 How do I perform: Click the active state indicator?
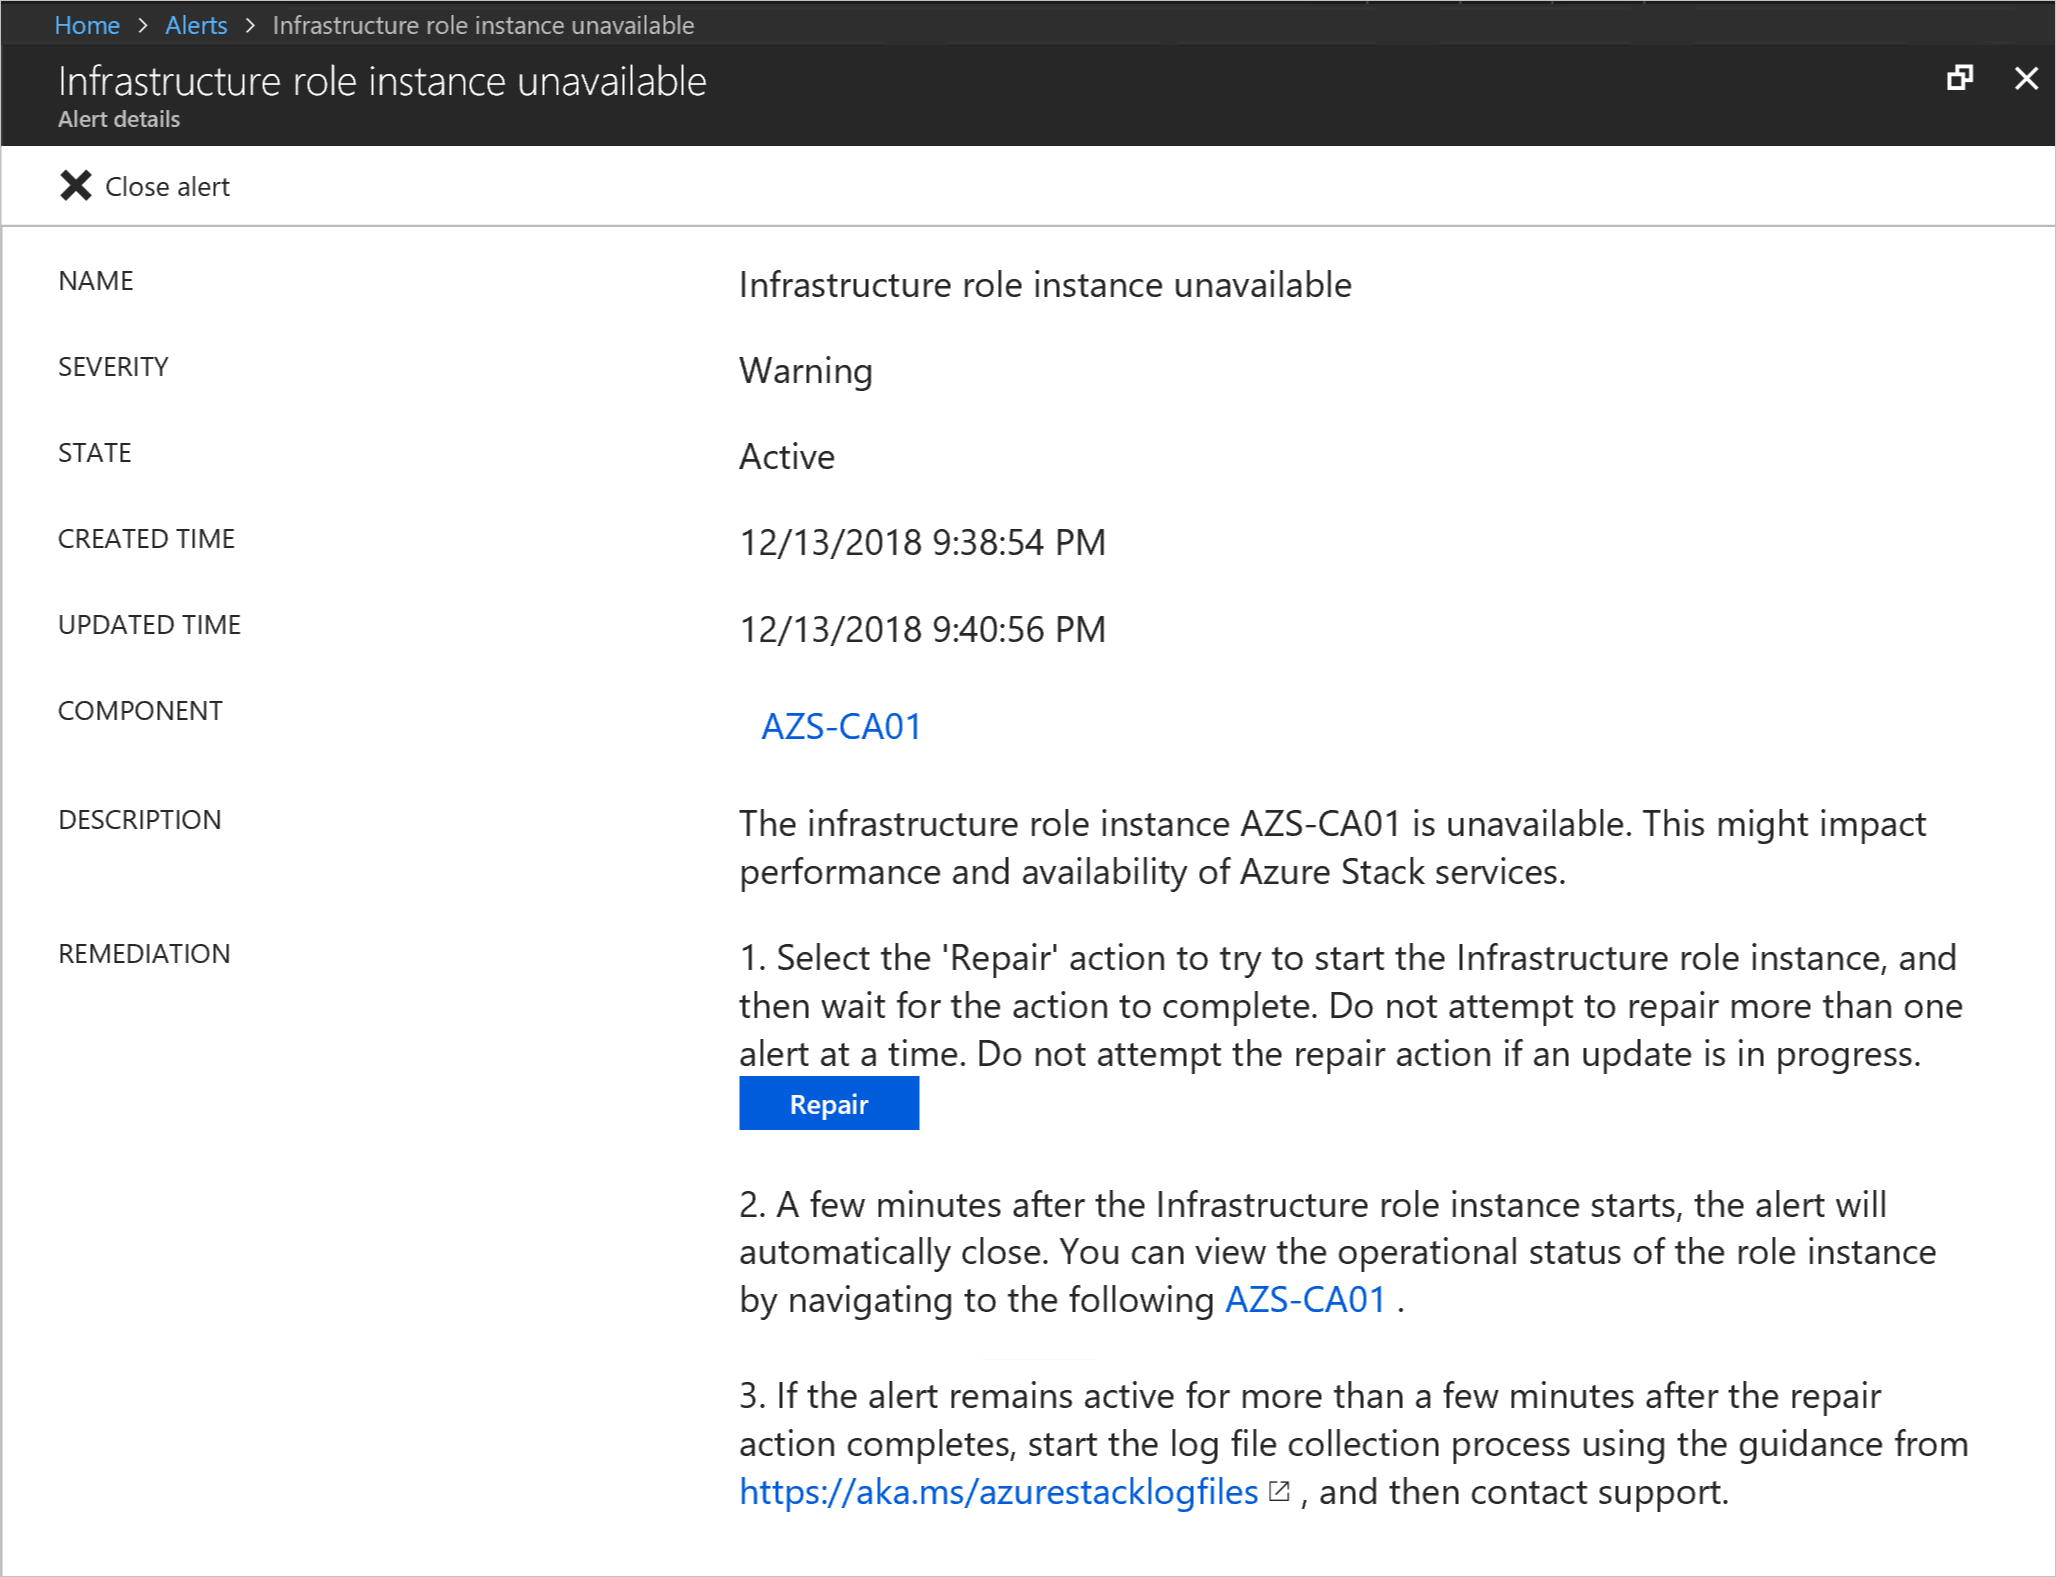(787, 457)
